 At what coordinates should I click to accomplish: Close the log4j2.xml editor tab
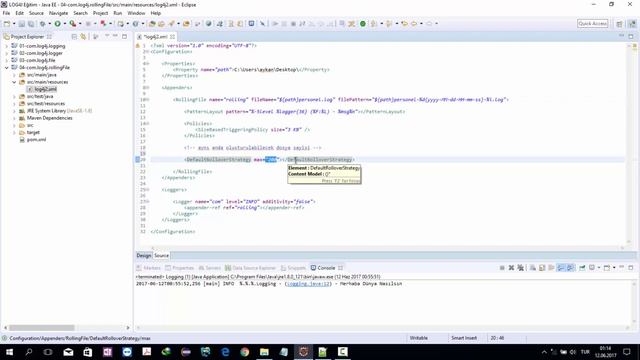173,37
